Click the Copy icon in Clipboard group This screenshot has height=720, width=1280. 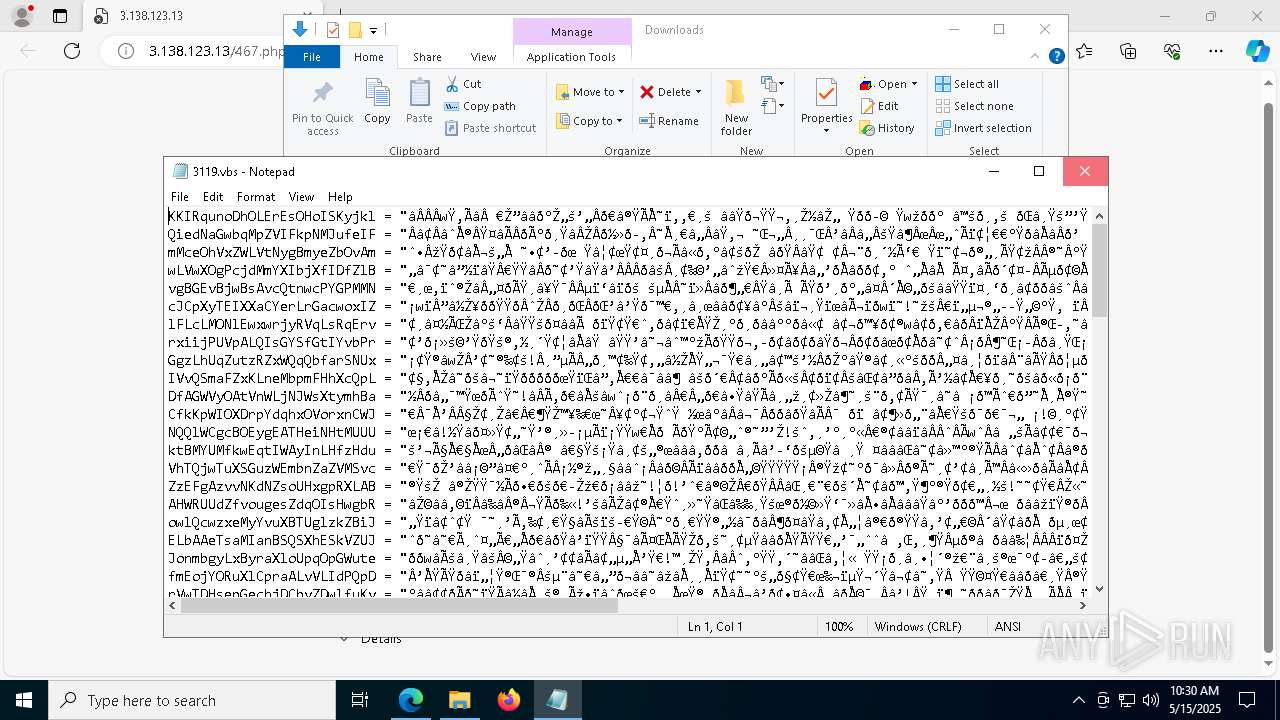[x=377, y=101]
